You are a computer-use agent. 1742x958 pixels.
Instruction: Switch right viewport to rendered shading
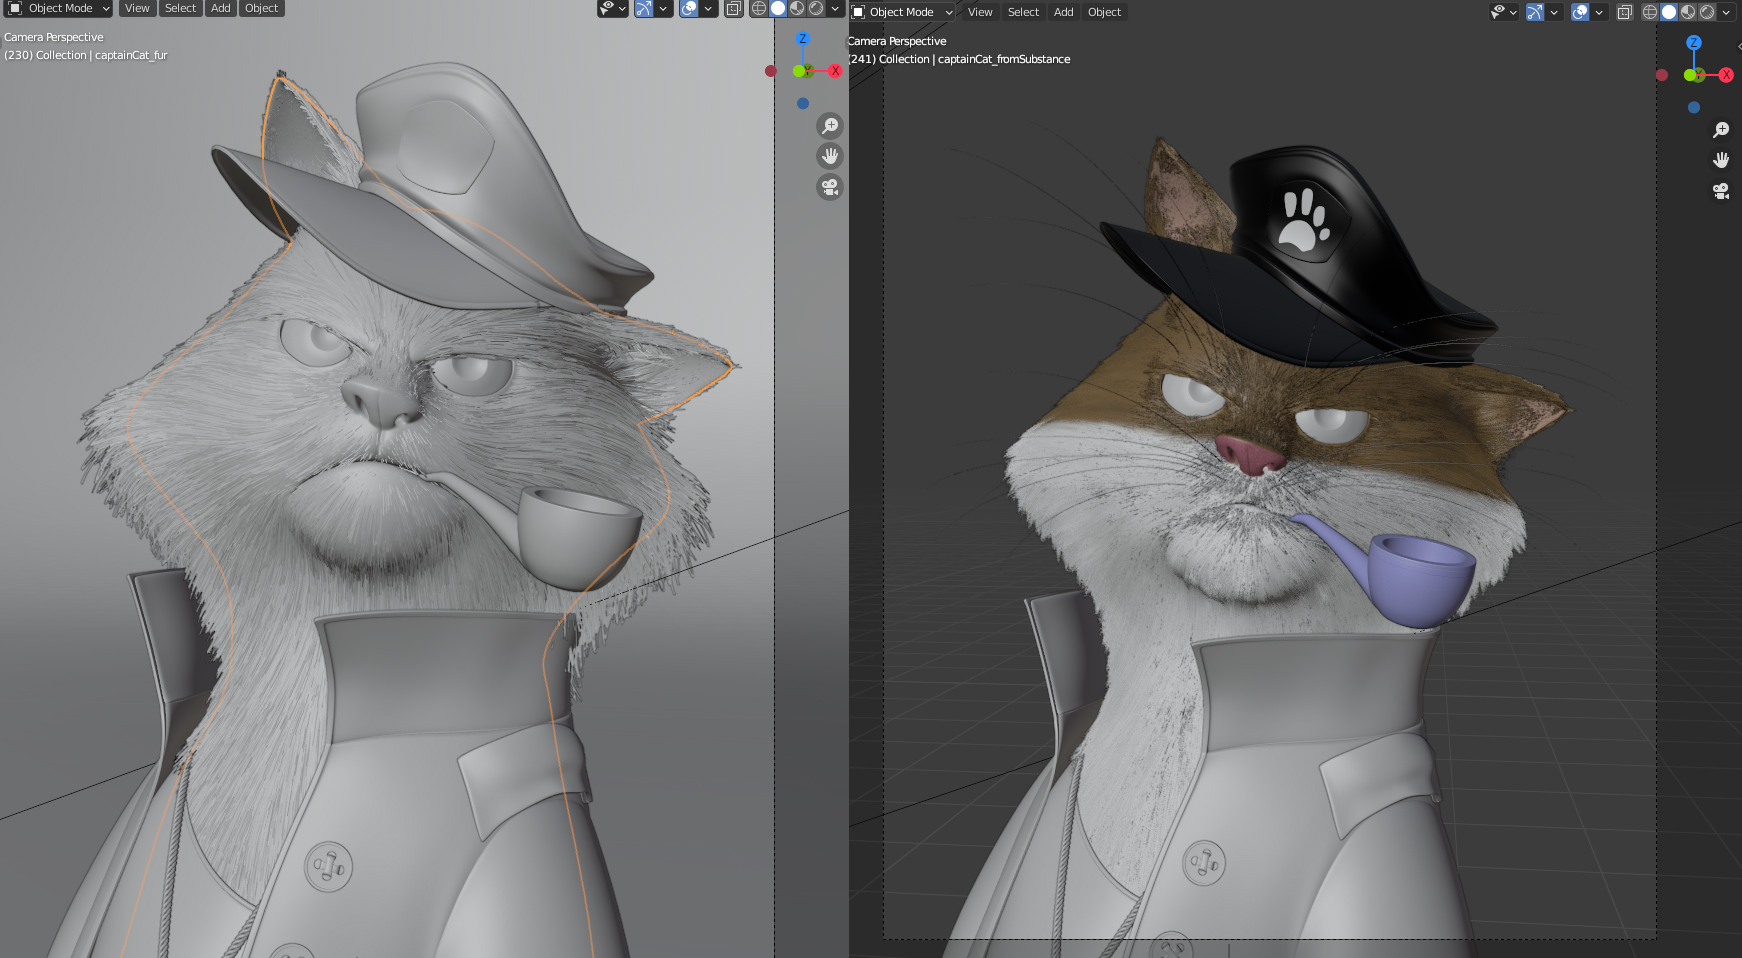[x=1707, y=12]
